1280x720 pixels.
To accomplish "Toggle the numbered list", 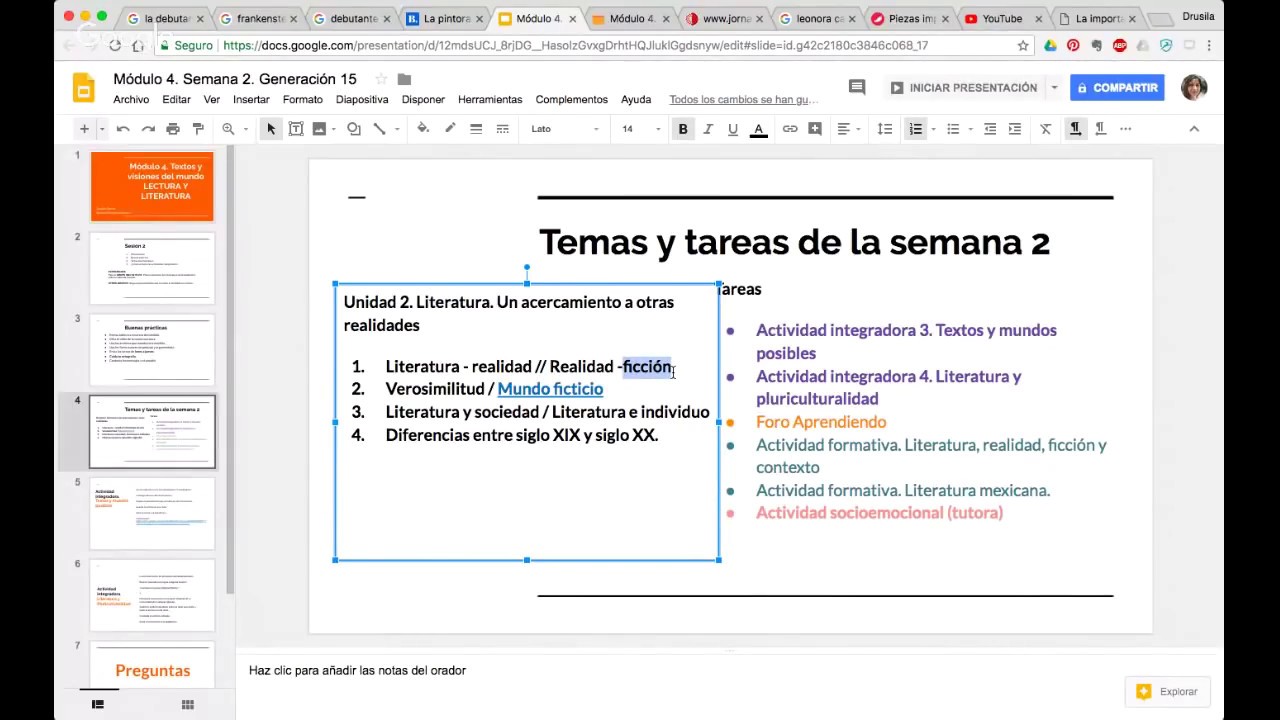I will 915,129.
